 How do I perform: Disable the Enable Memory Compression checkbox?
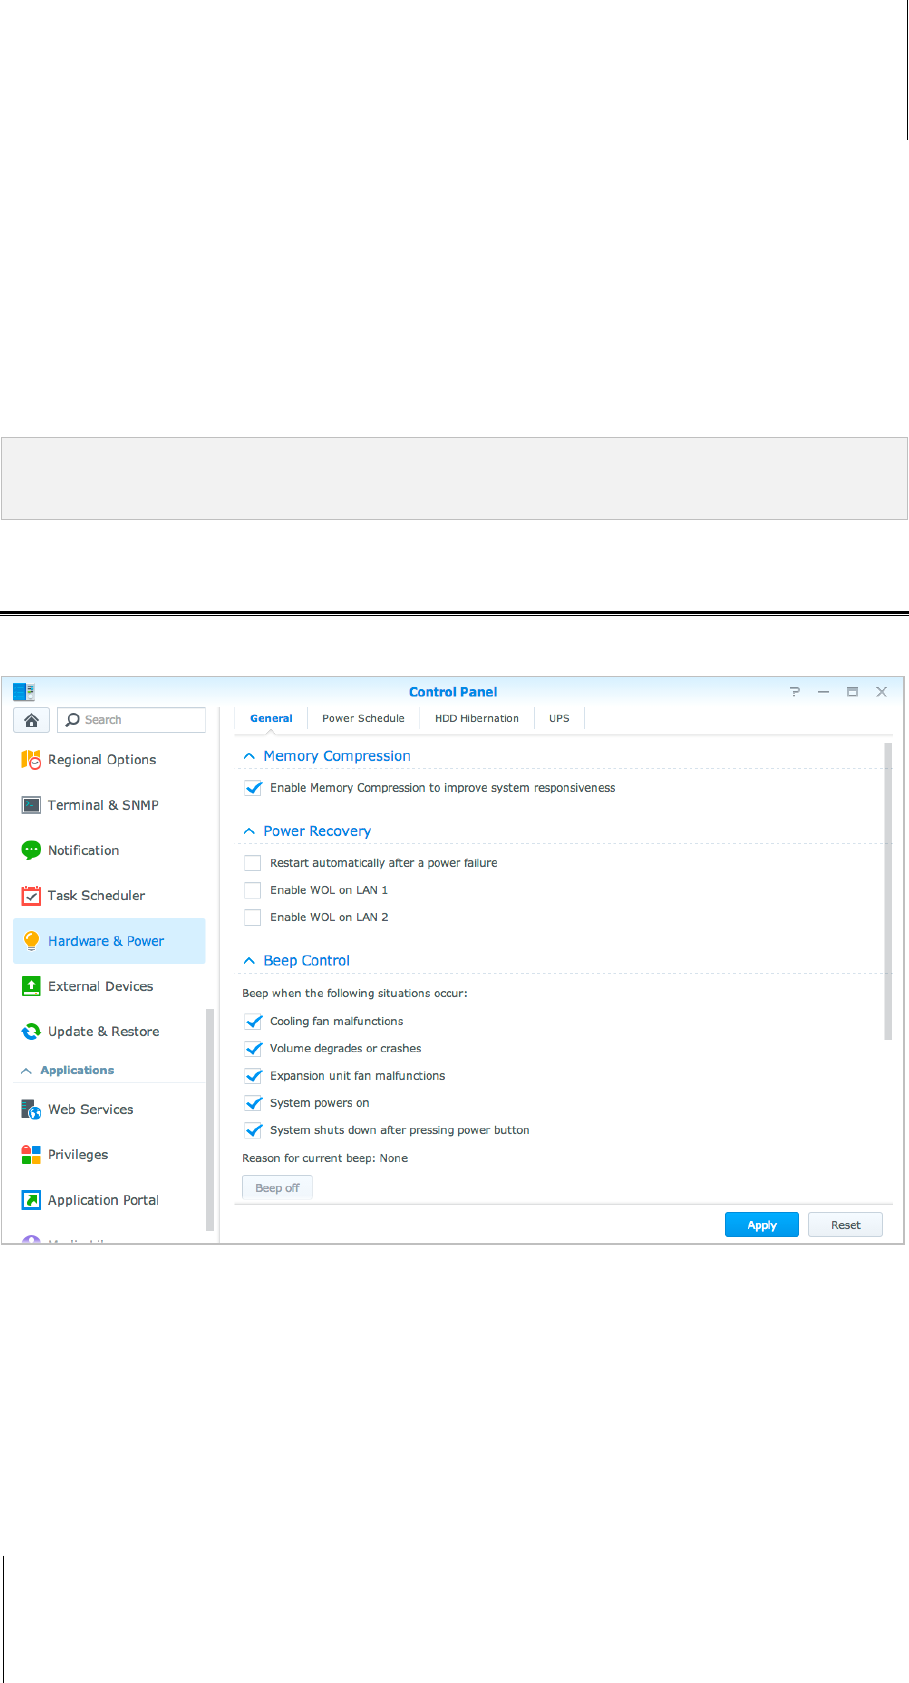253,788
